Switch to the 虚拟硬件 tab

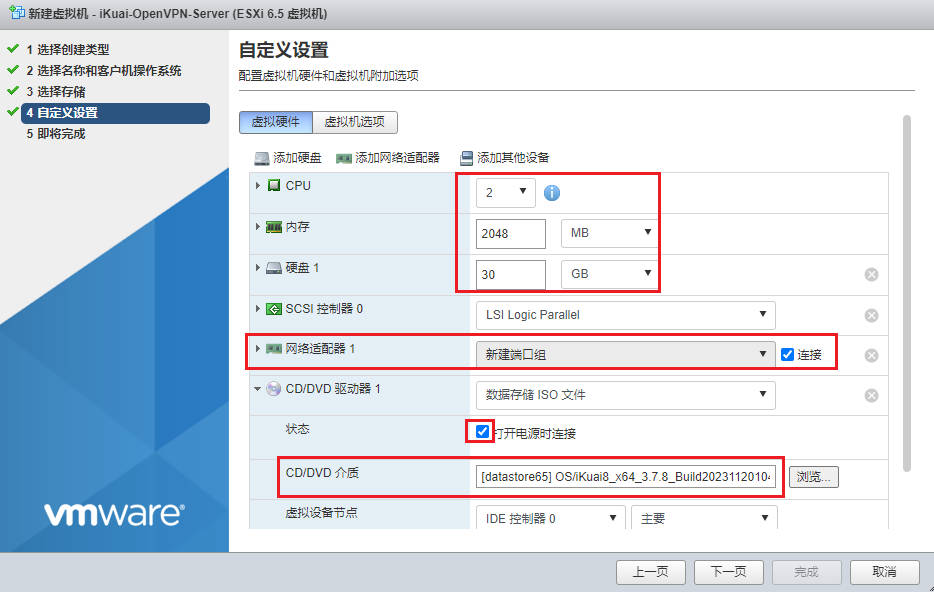[x=276, y=122]
